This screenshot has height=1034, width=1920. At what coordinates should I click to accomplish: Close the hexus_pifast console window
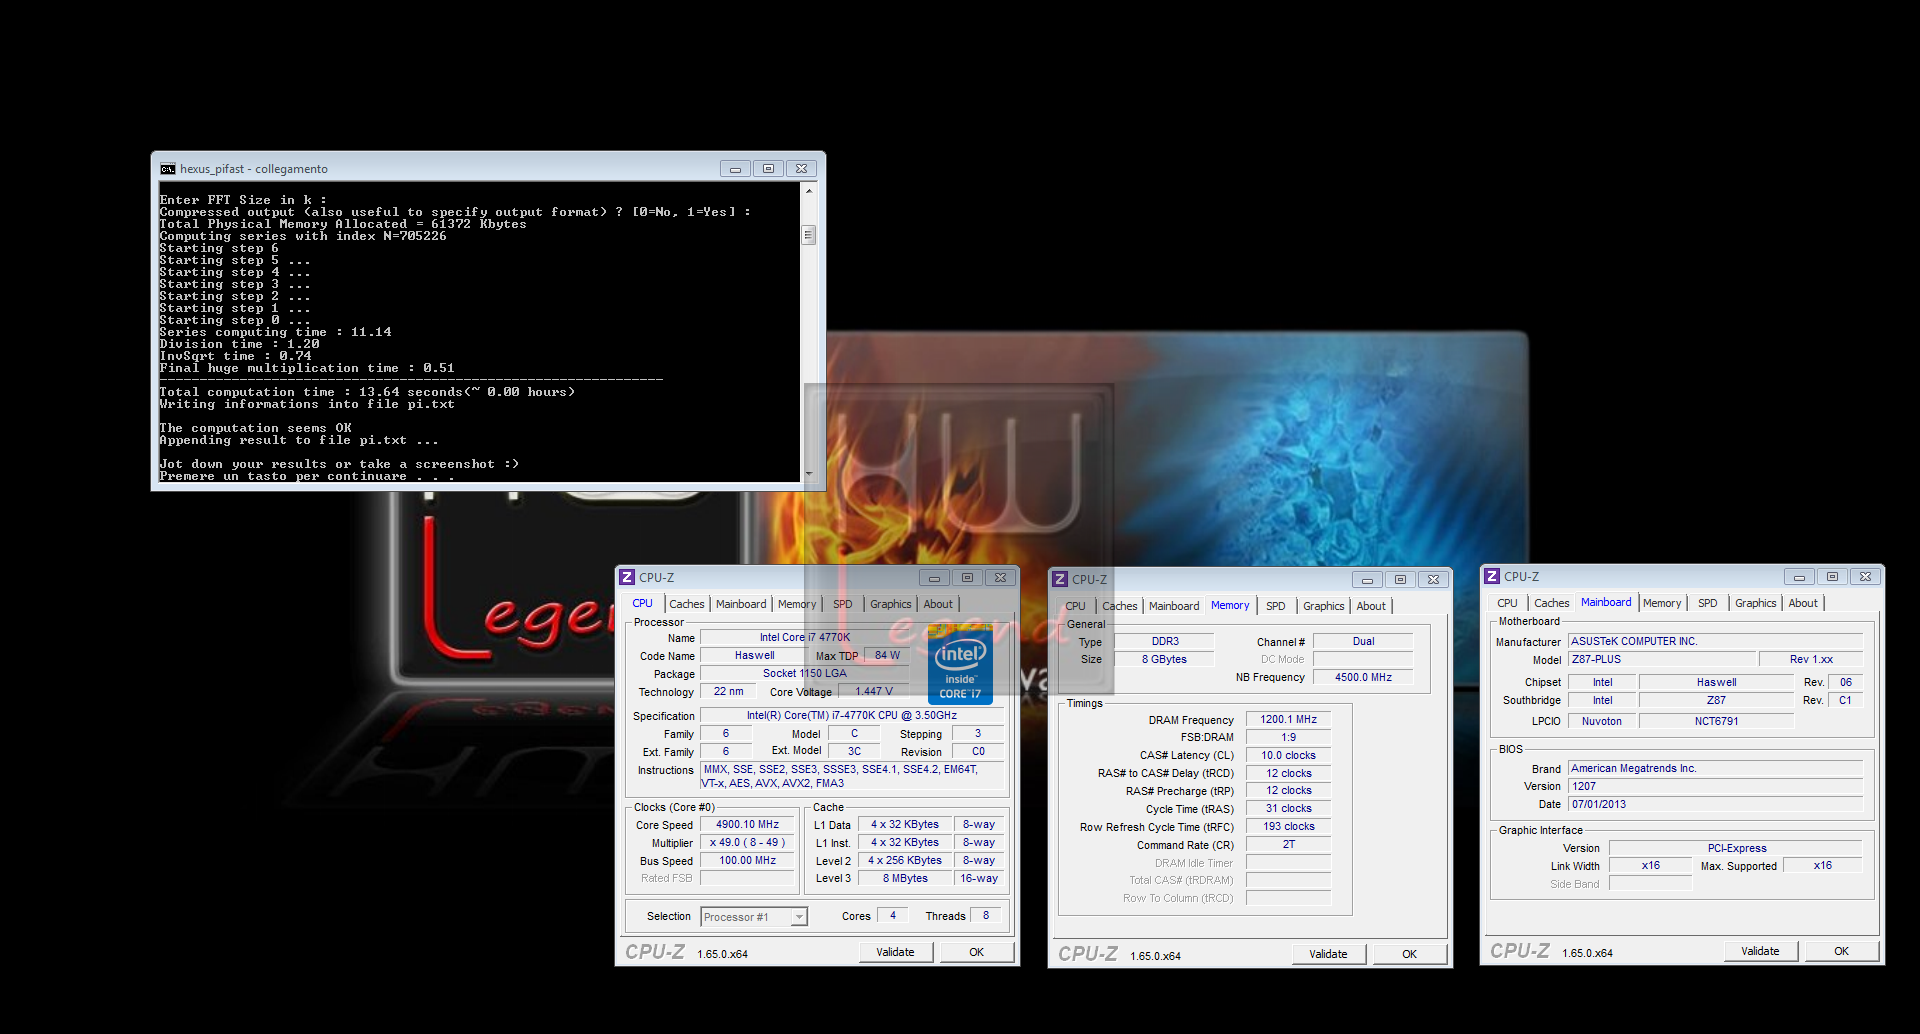pos(801,169)
